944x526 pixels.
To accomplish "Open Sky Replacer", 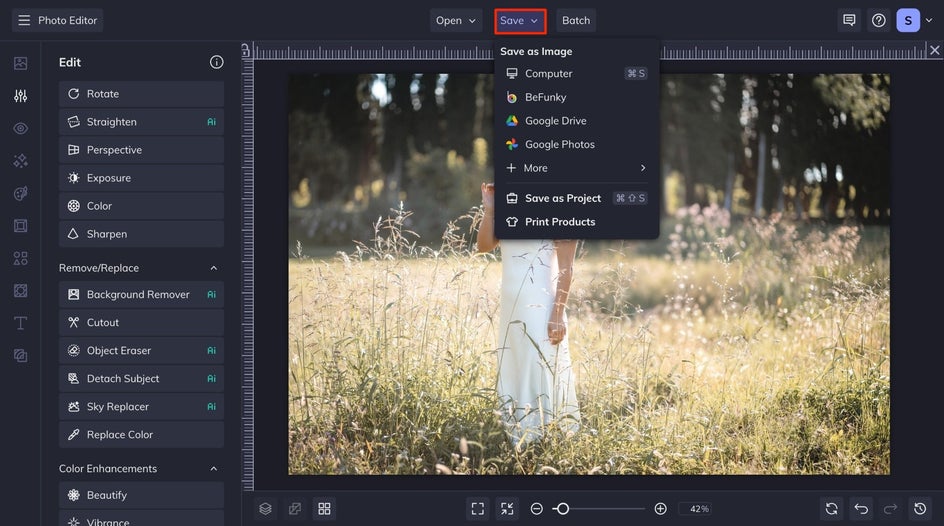I will point(141,407).
